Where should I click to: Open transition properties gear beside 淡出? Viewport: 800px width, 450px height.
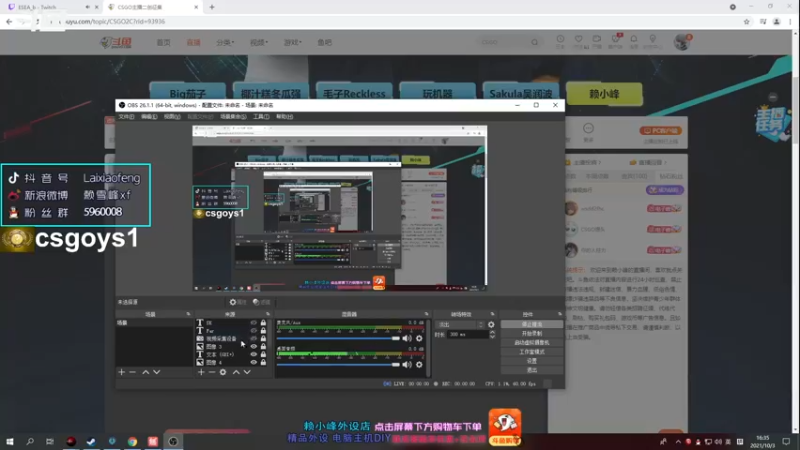pos(491,324)
